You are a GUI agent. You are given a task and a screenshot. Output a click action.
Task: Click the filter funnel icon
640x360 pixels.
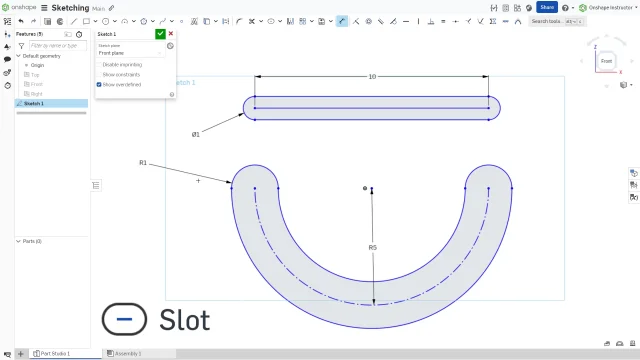(x=21, y=46)
